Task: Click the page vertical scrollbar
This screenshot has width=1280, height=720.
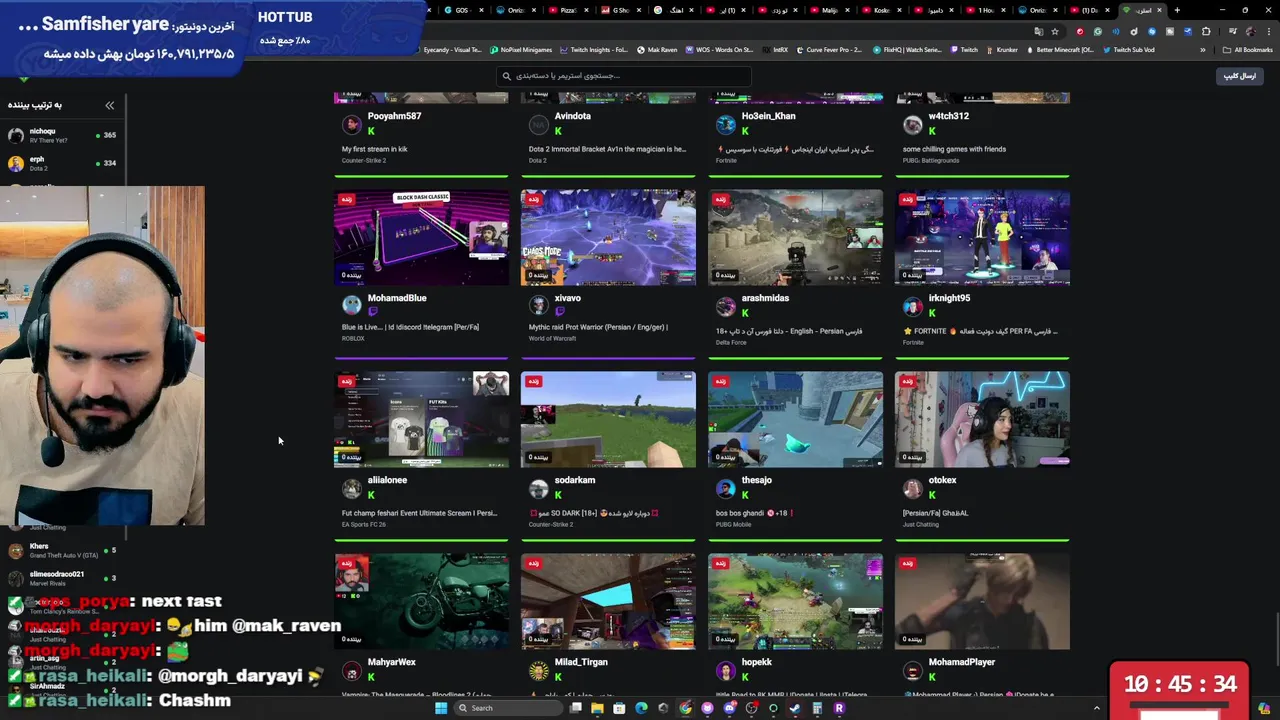Action: (x=1276, y=638)
